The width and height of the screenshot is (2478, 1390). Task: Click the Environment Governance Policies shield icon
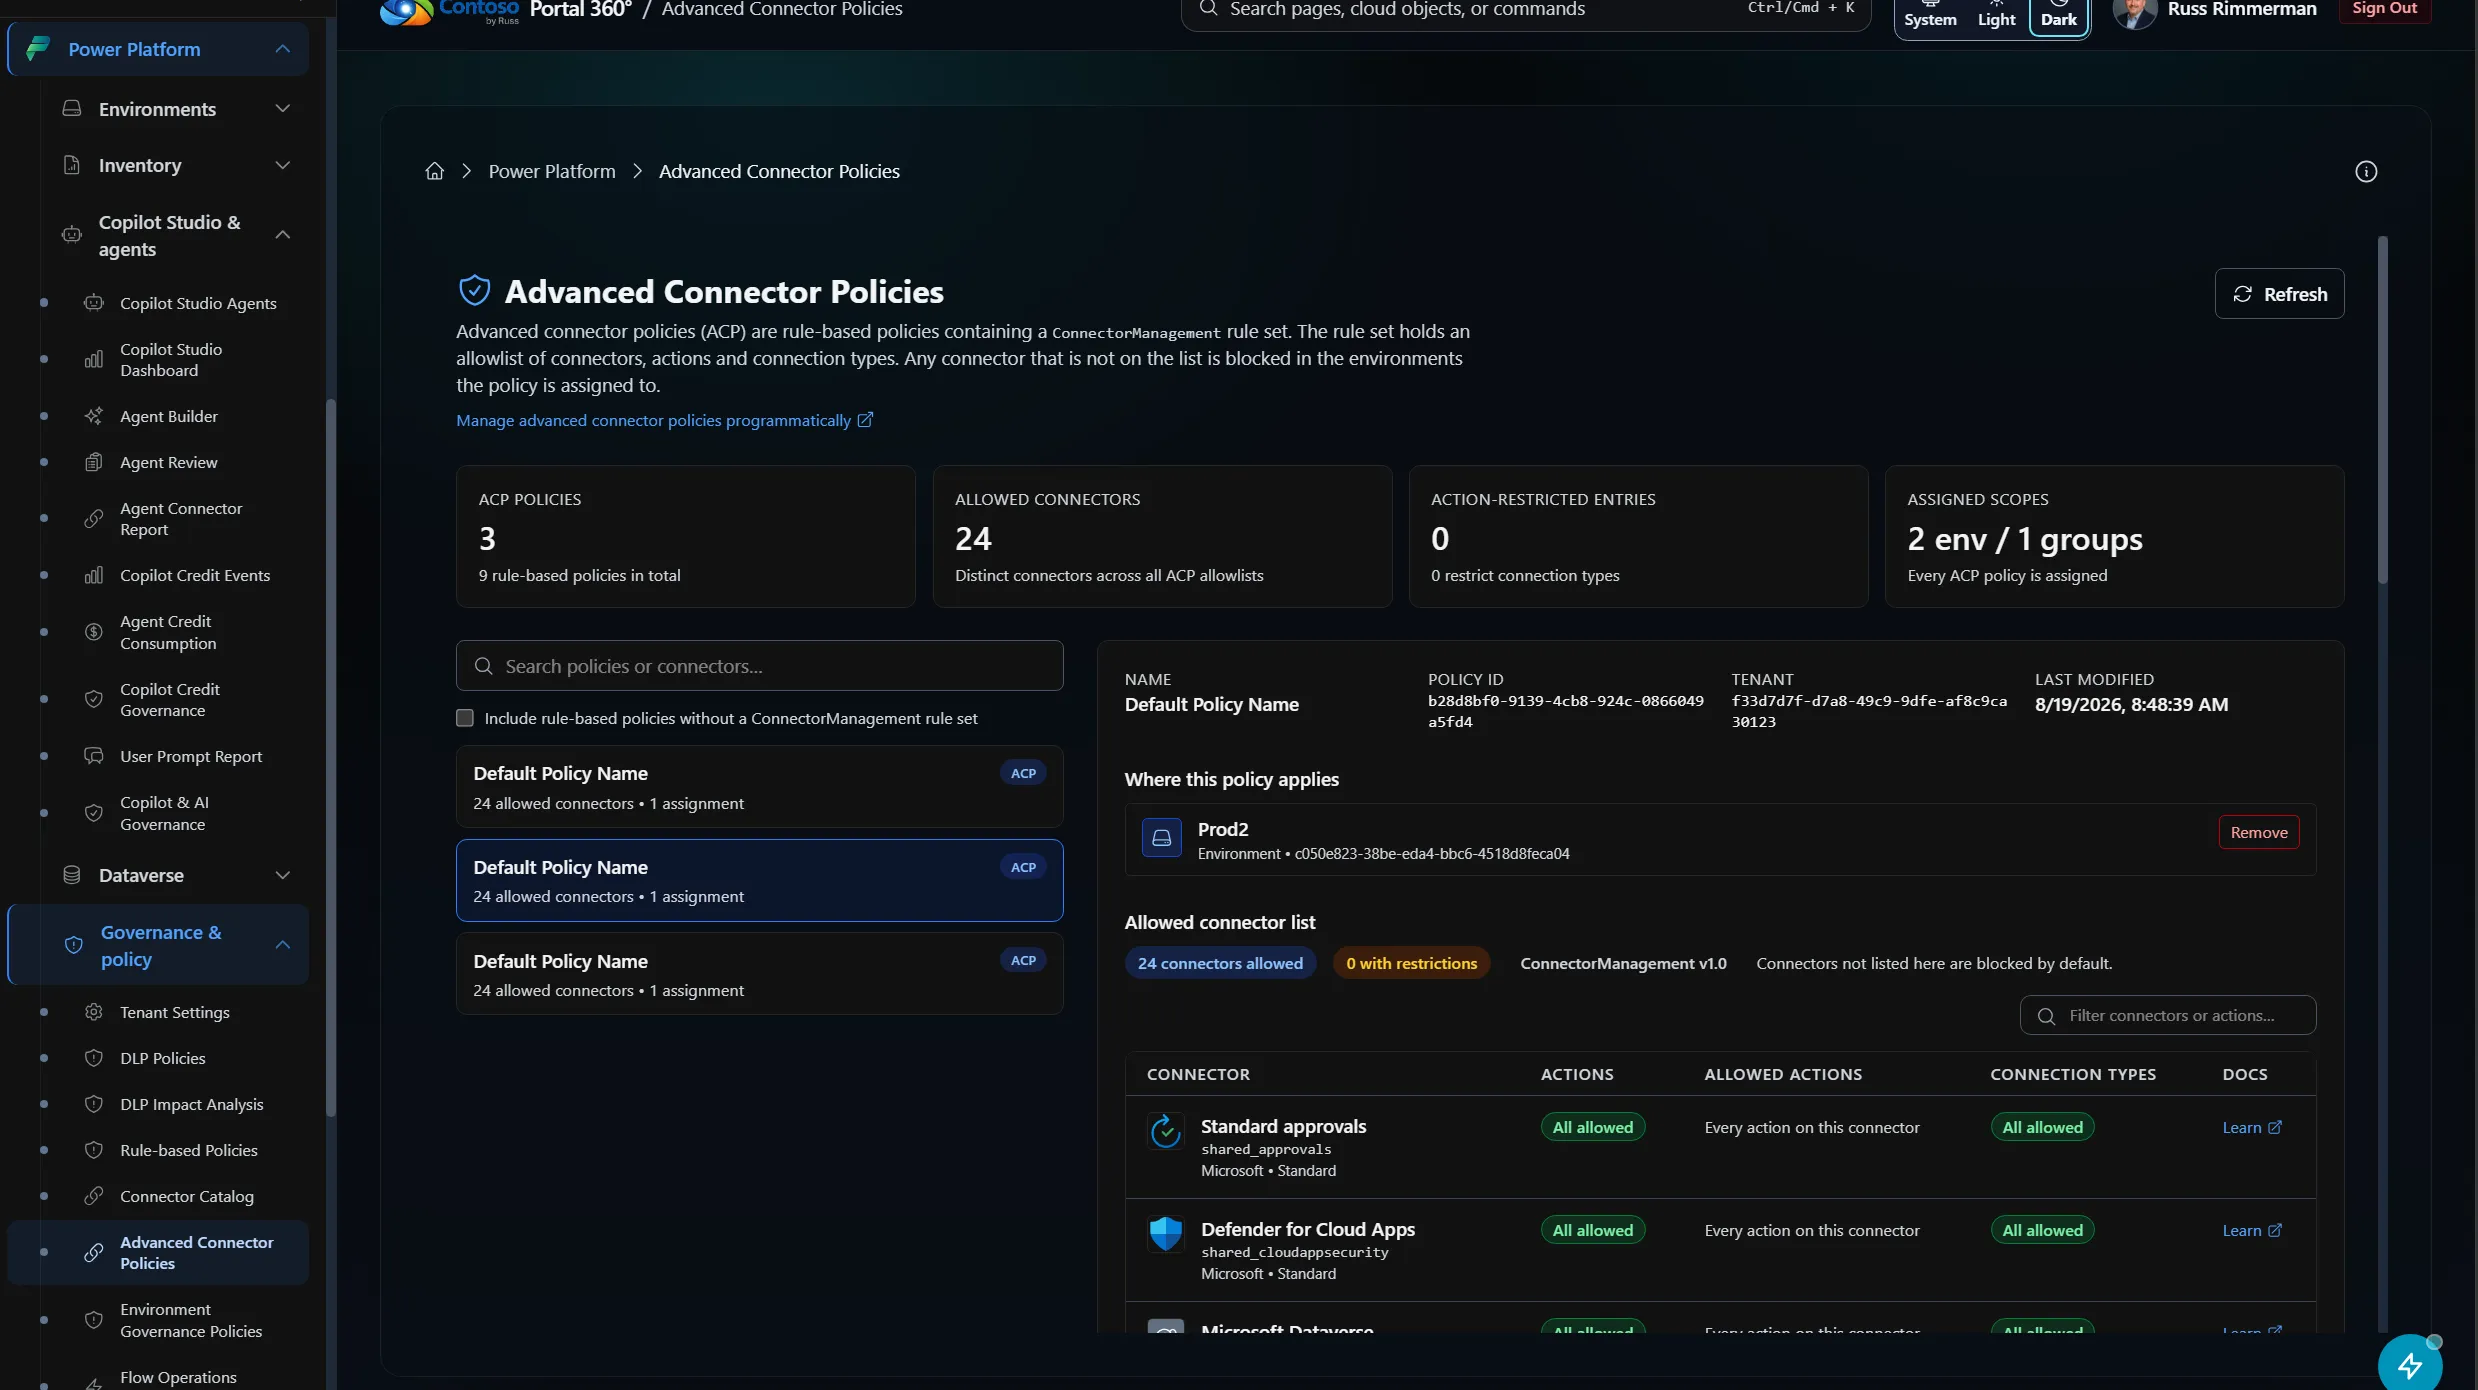coord(94,1320)
